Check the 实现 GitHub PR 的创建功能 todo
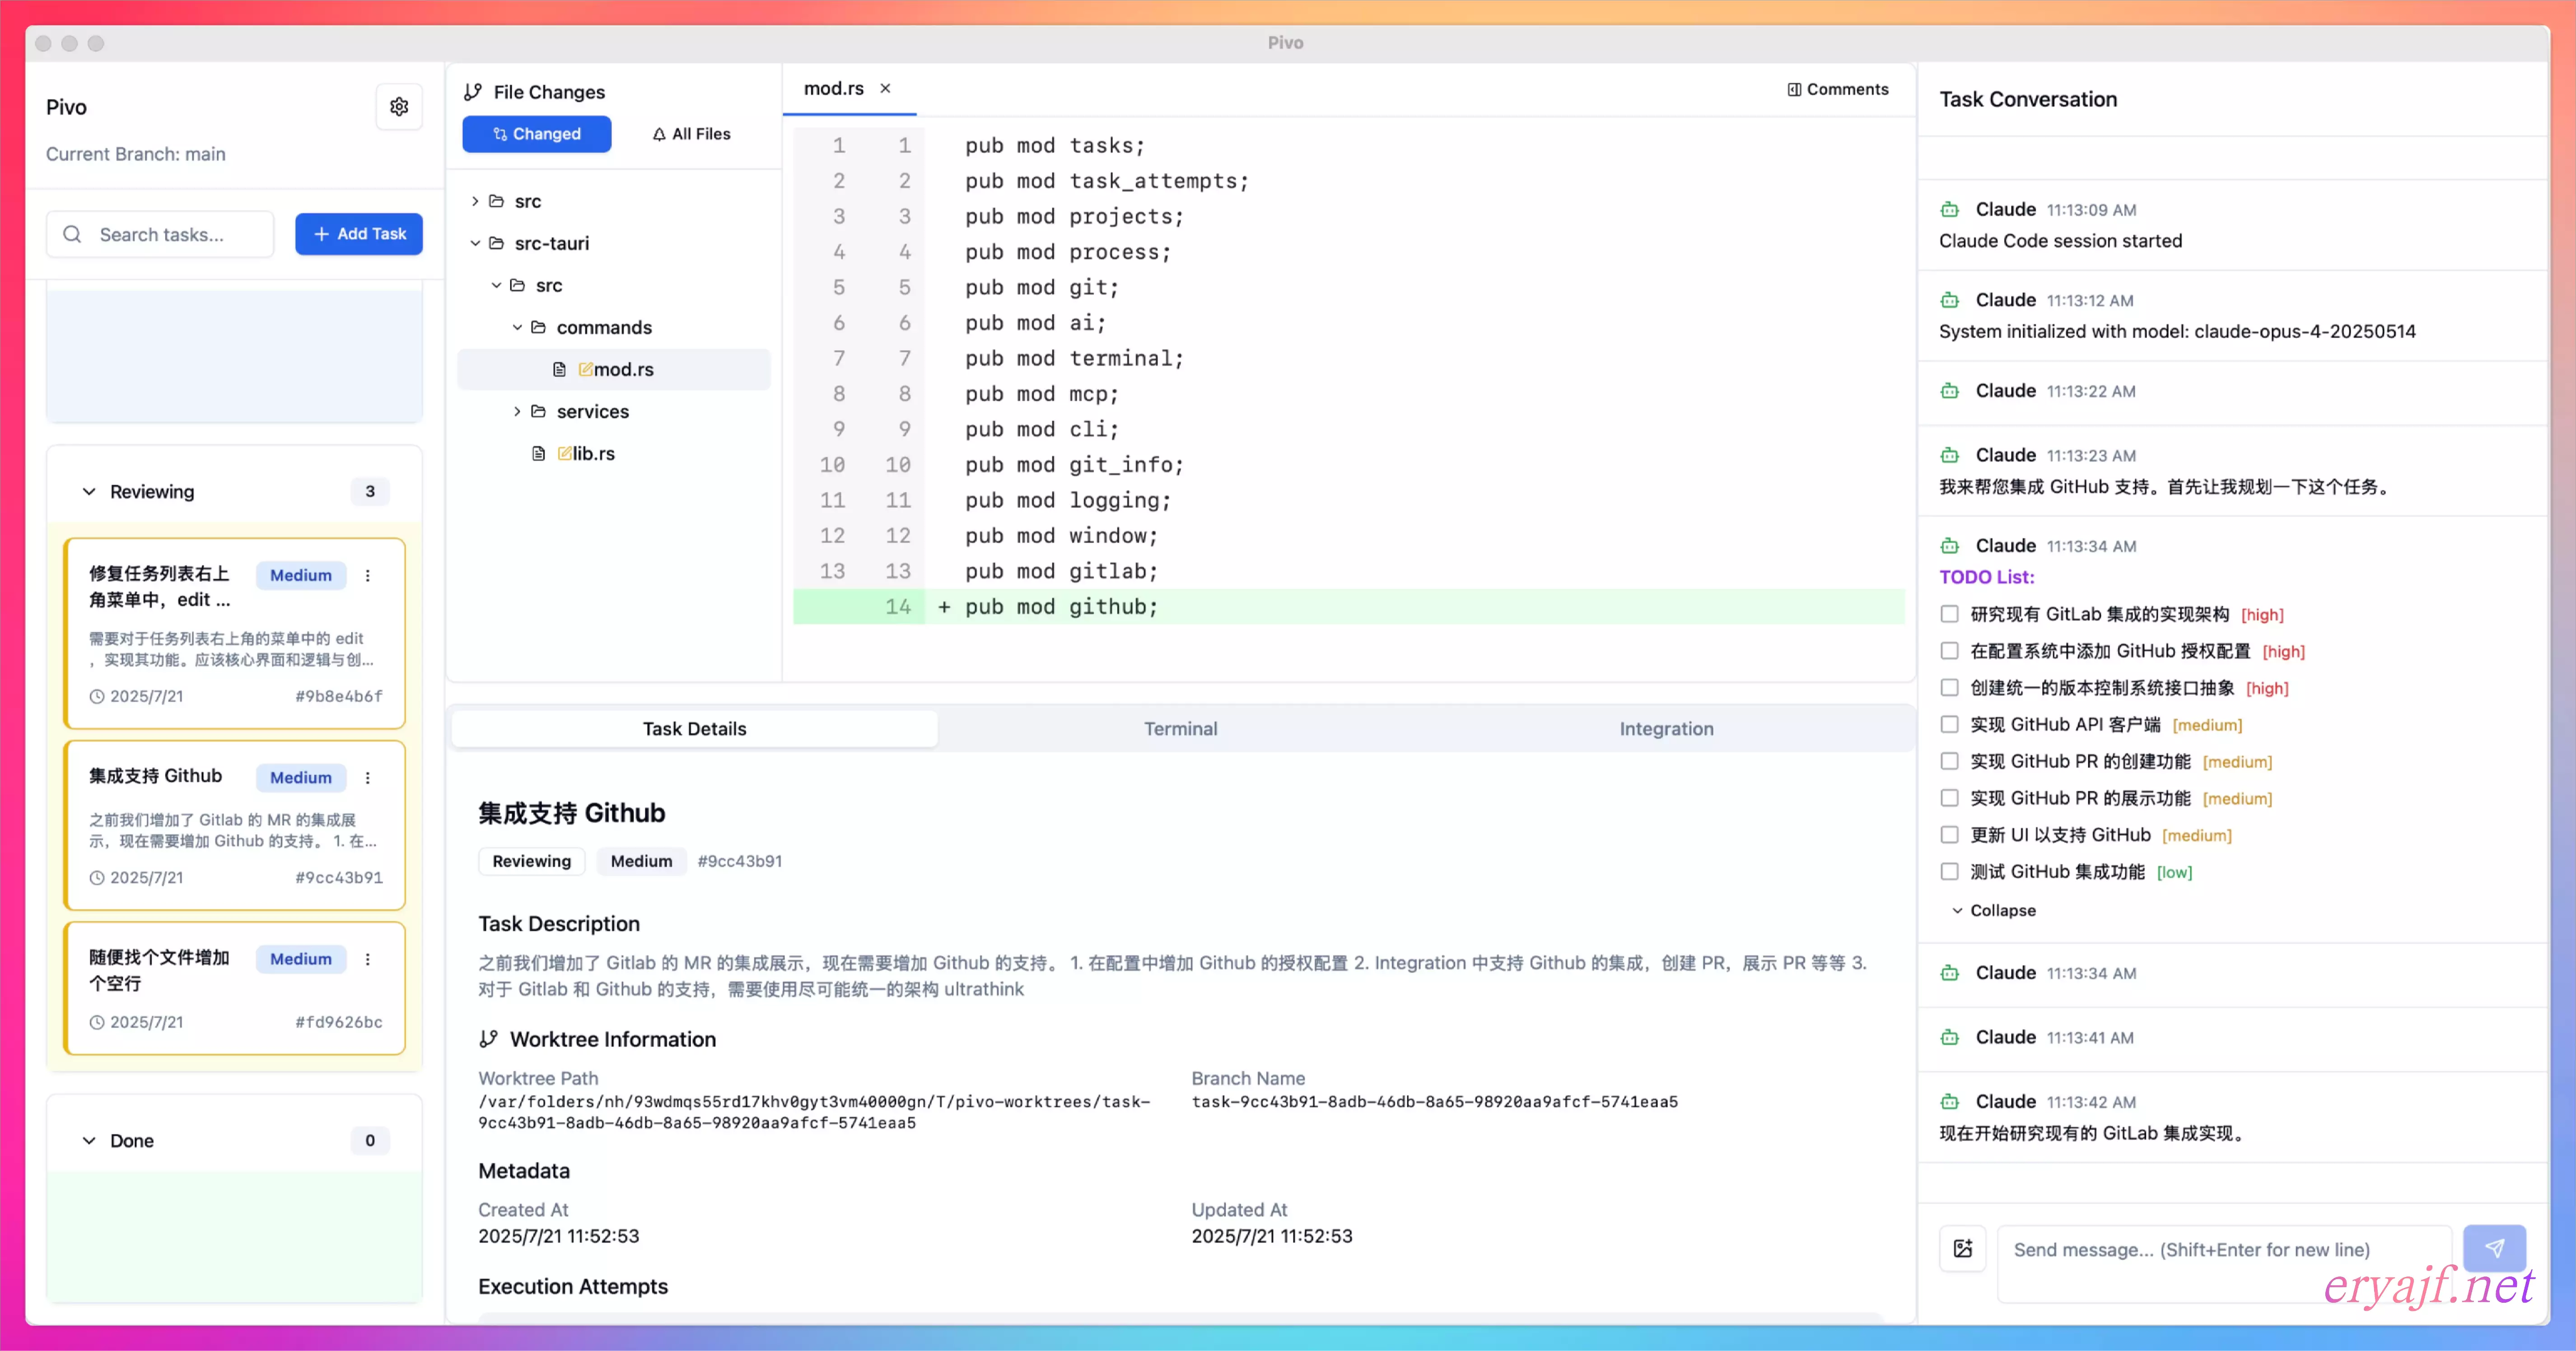 [1949, 761]
